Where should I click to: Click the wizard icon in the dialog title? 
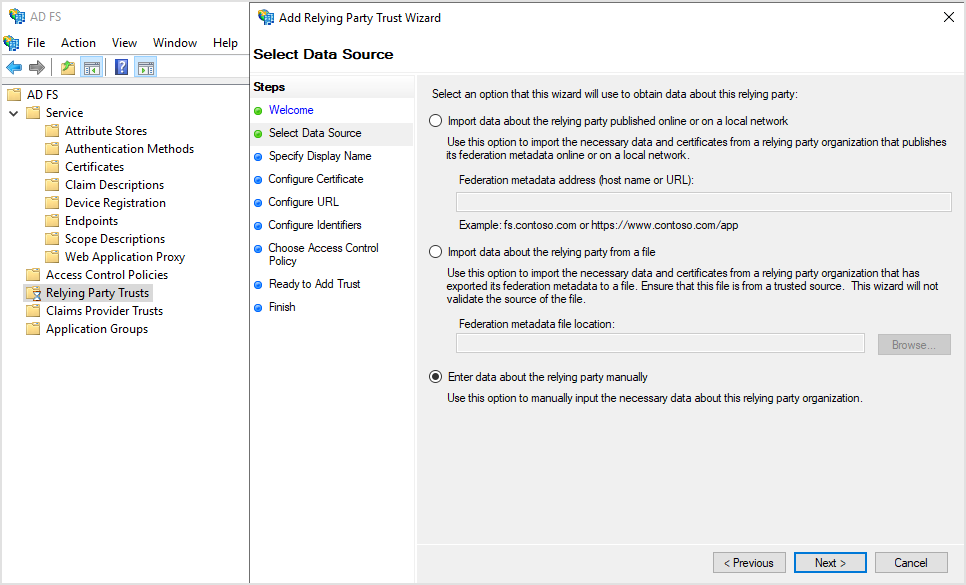click(x=265, y=17)
